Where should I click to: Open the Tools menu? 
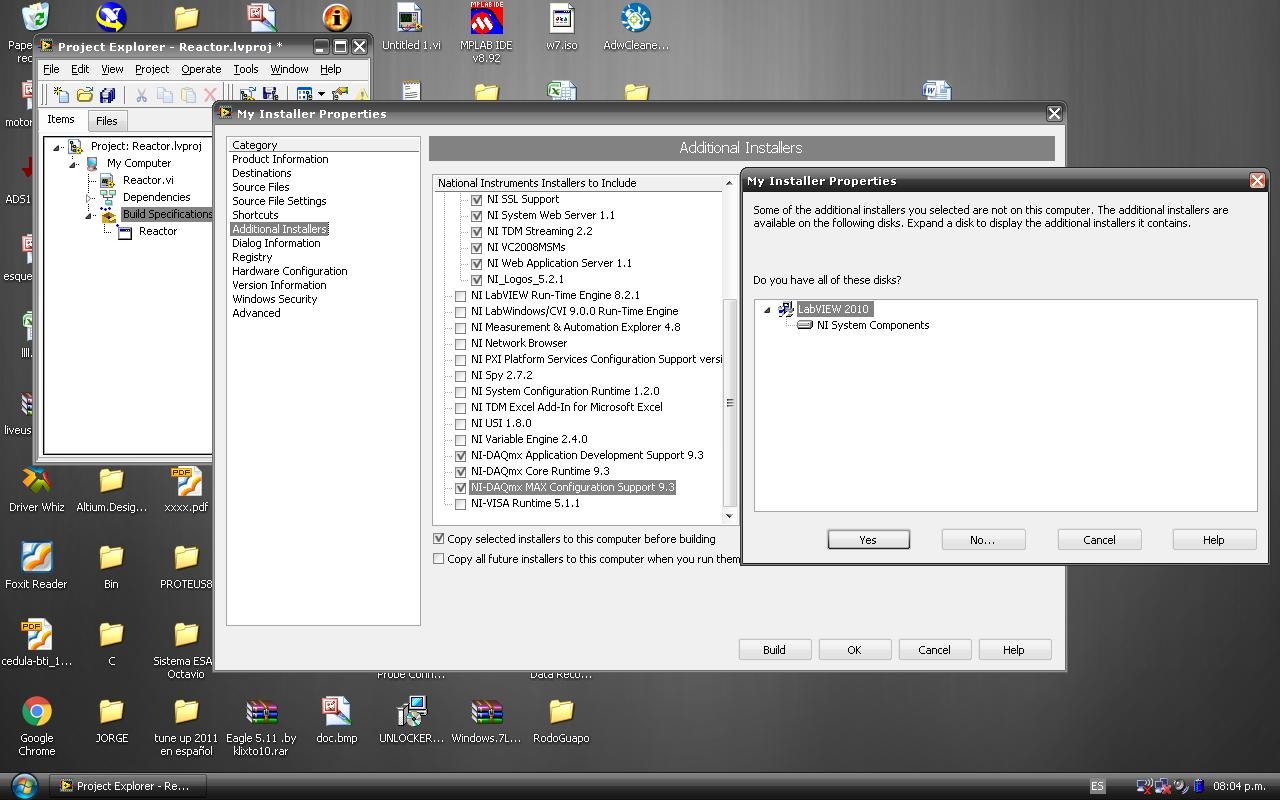pos(246,69)
